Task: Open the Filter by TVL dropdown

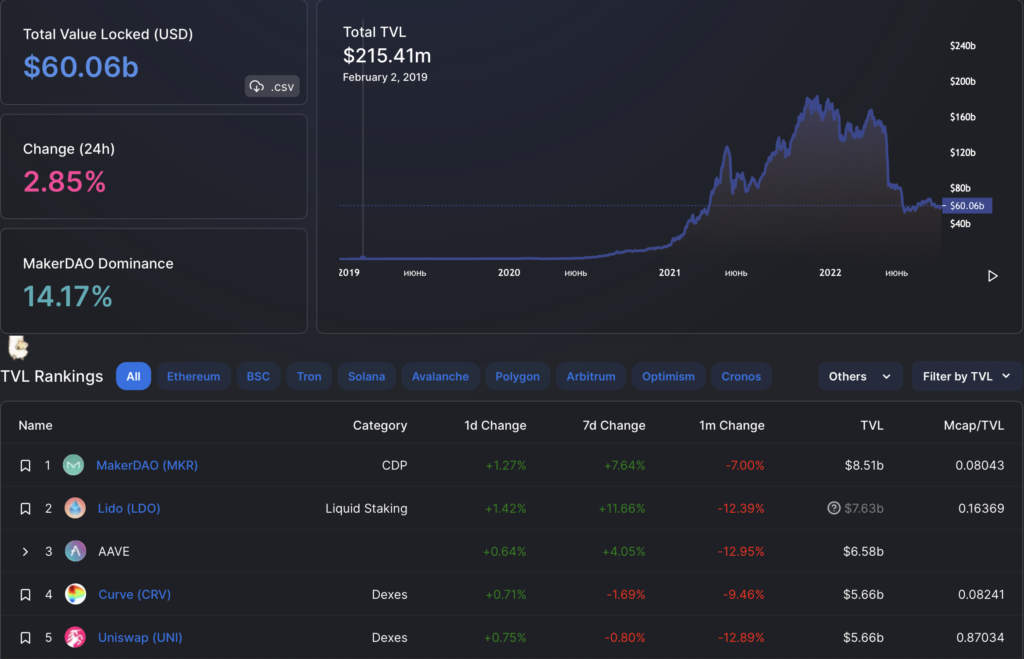Action: (x=966, y=376)
